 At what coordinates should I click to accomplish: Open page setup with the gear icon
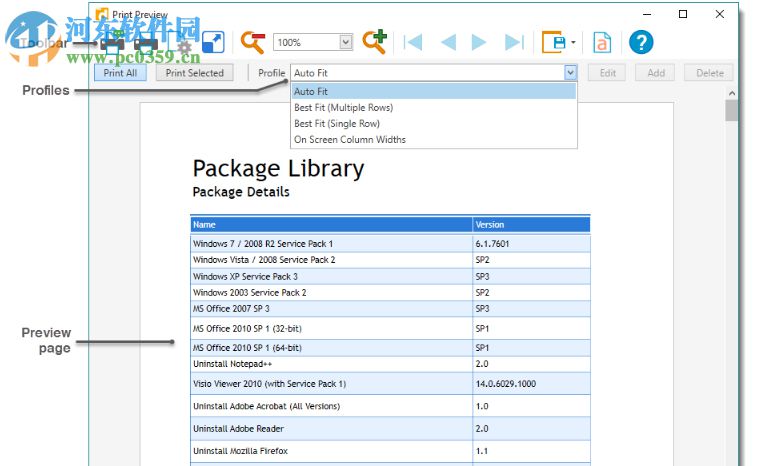click(180, 43)
